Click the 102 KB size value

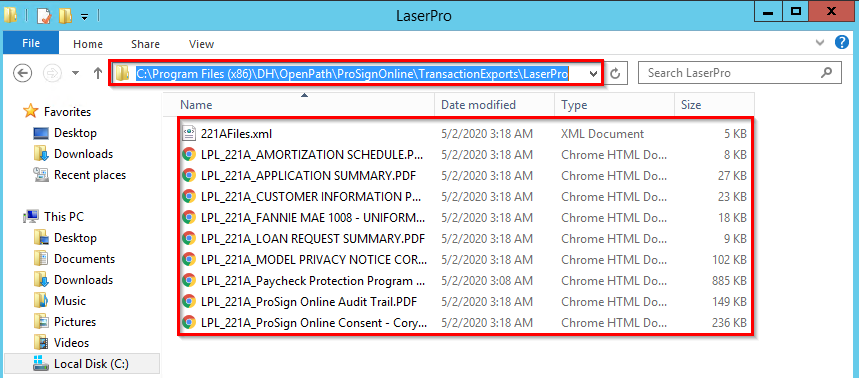coord(729,259)
